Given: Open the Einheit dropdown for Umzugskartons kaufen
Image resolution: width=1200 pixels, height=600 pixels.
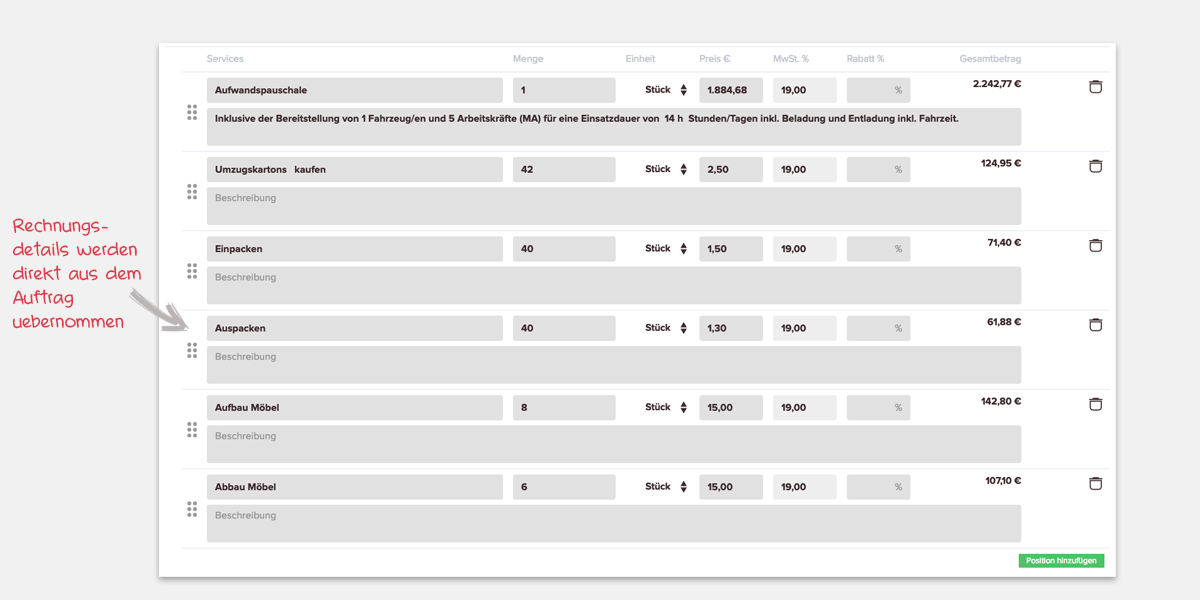Looking at the screenshot, I should [x=666, y=169].
